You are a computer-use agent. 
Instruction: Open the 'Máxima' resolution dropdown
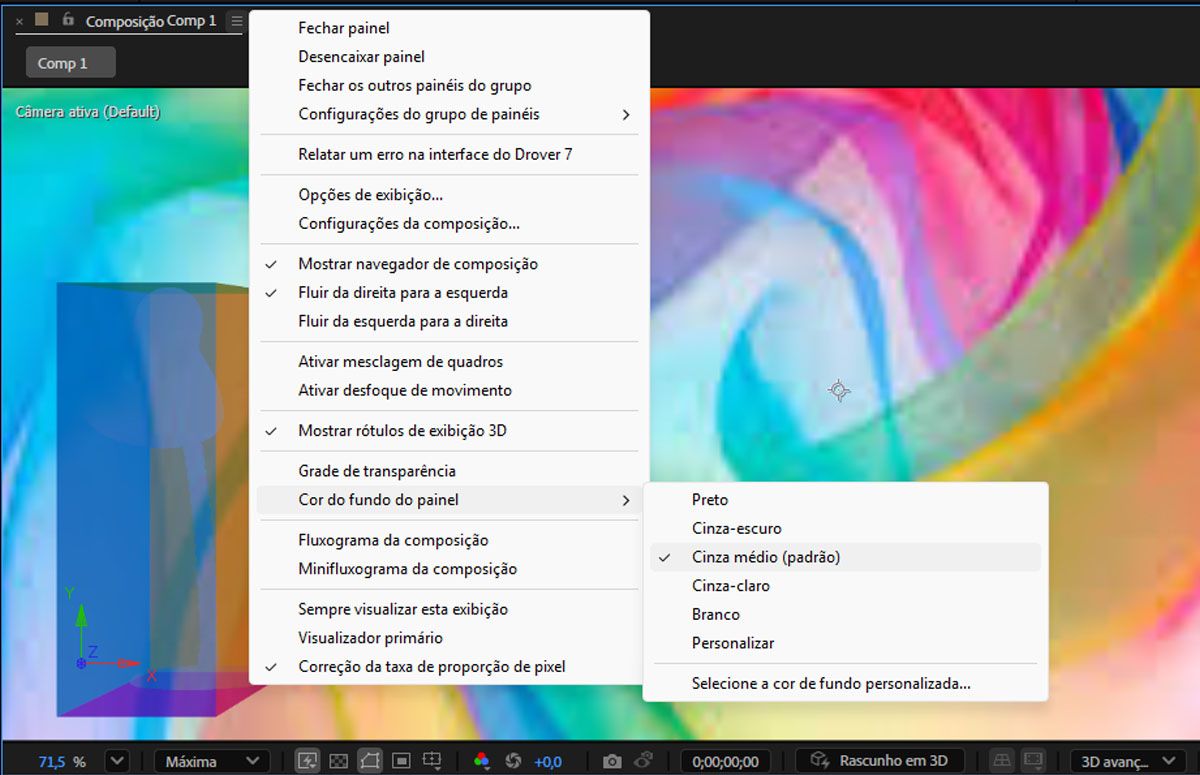click(212, 761)
